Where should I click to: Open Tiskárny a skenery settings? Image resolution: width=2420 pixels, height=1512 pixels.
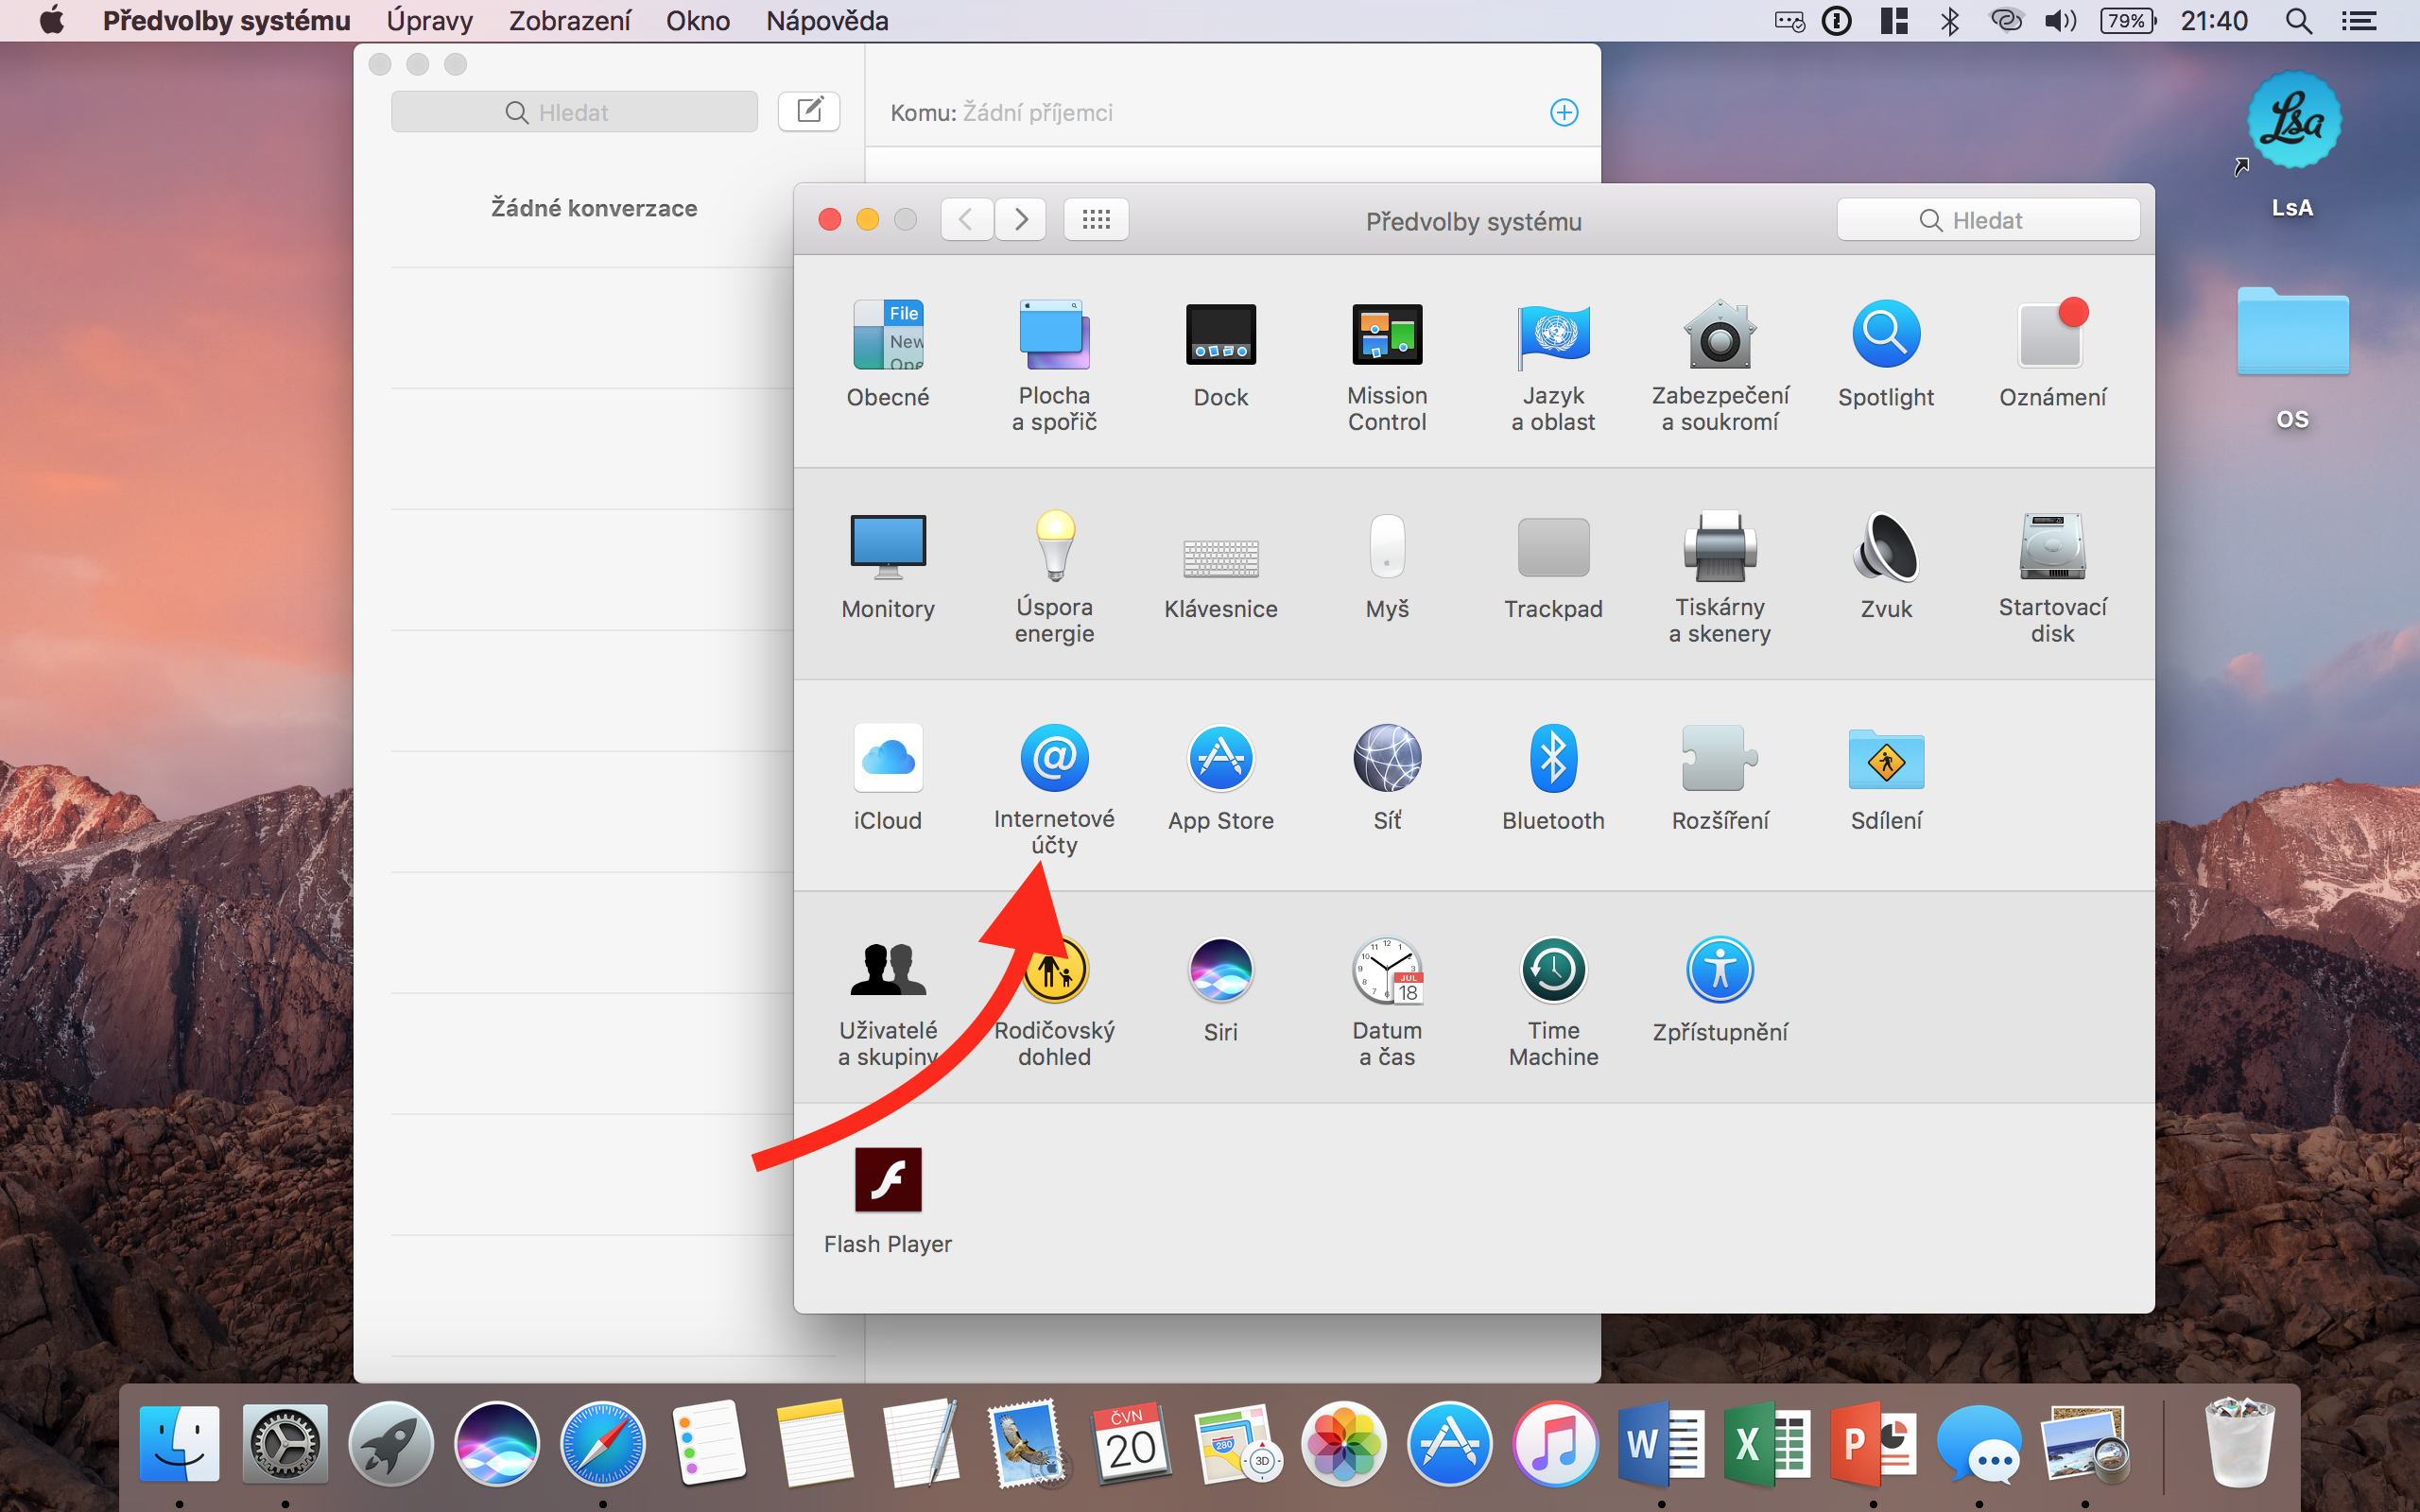point(1719,547)
